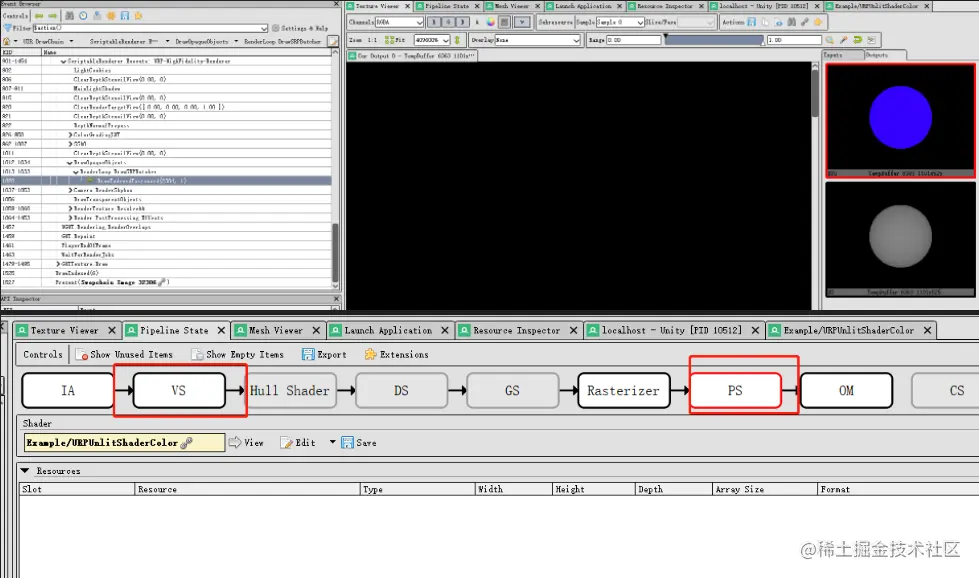Select the green flipped-Y axis icon
Screen dimensions: 979x578
coord(456,38)
